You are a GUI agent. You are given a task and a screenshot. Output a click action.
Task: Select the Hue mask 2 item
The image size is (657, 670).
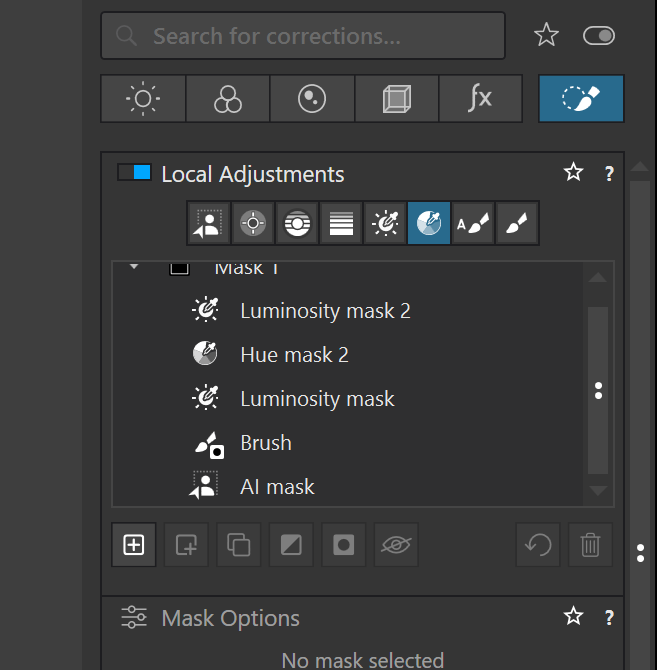coord(294,355)
